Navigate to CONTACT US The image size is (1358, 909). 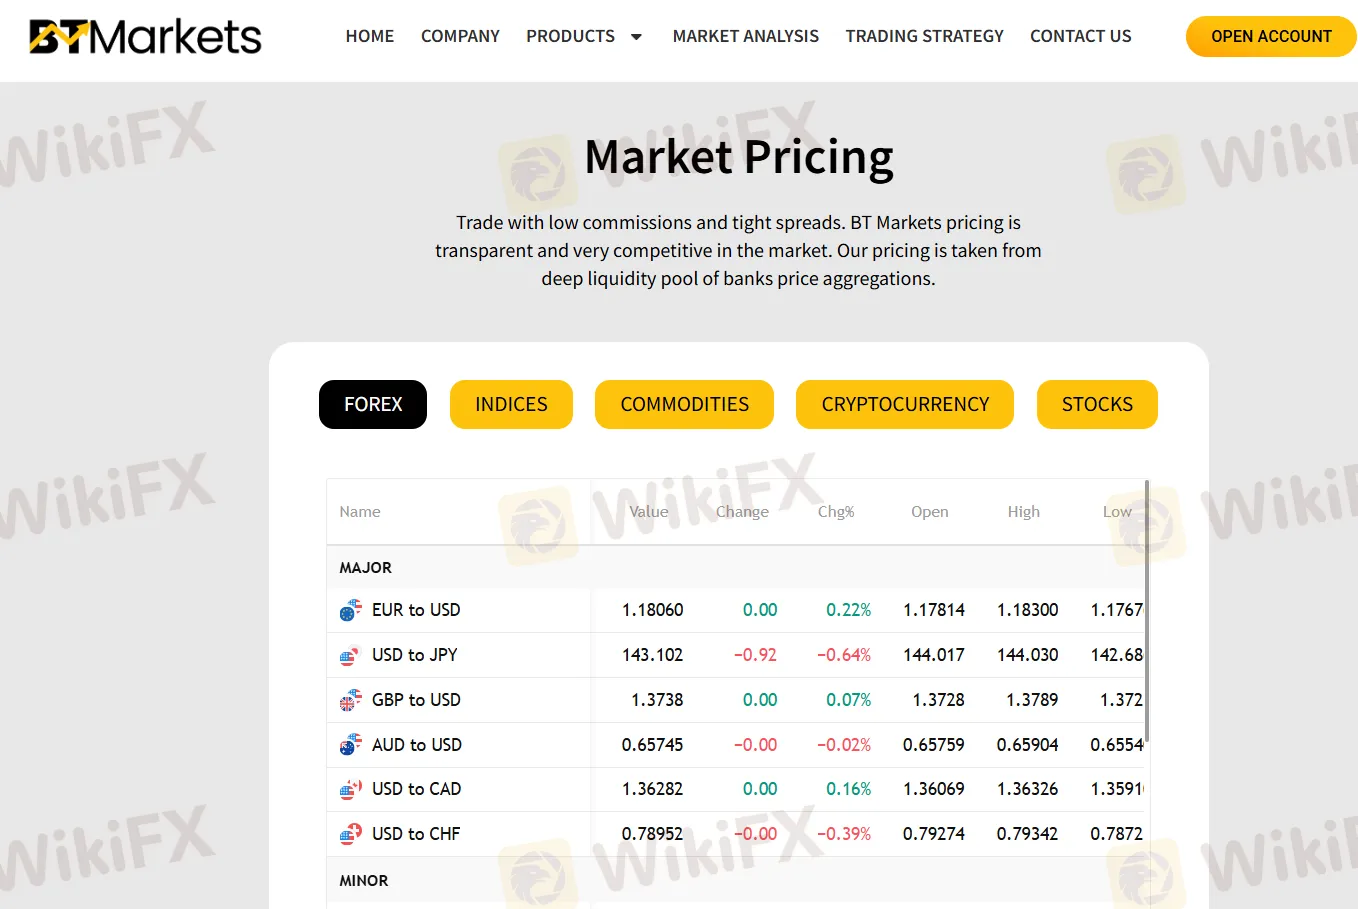[1080, 36]
